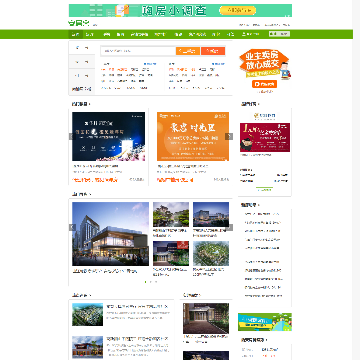360x360 pixels.
Task: Open the dark blue night-scene property ad
Action: click(x=108, y=137)
